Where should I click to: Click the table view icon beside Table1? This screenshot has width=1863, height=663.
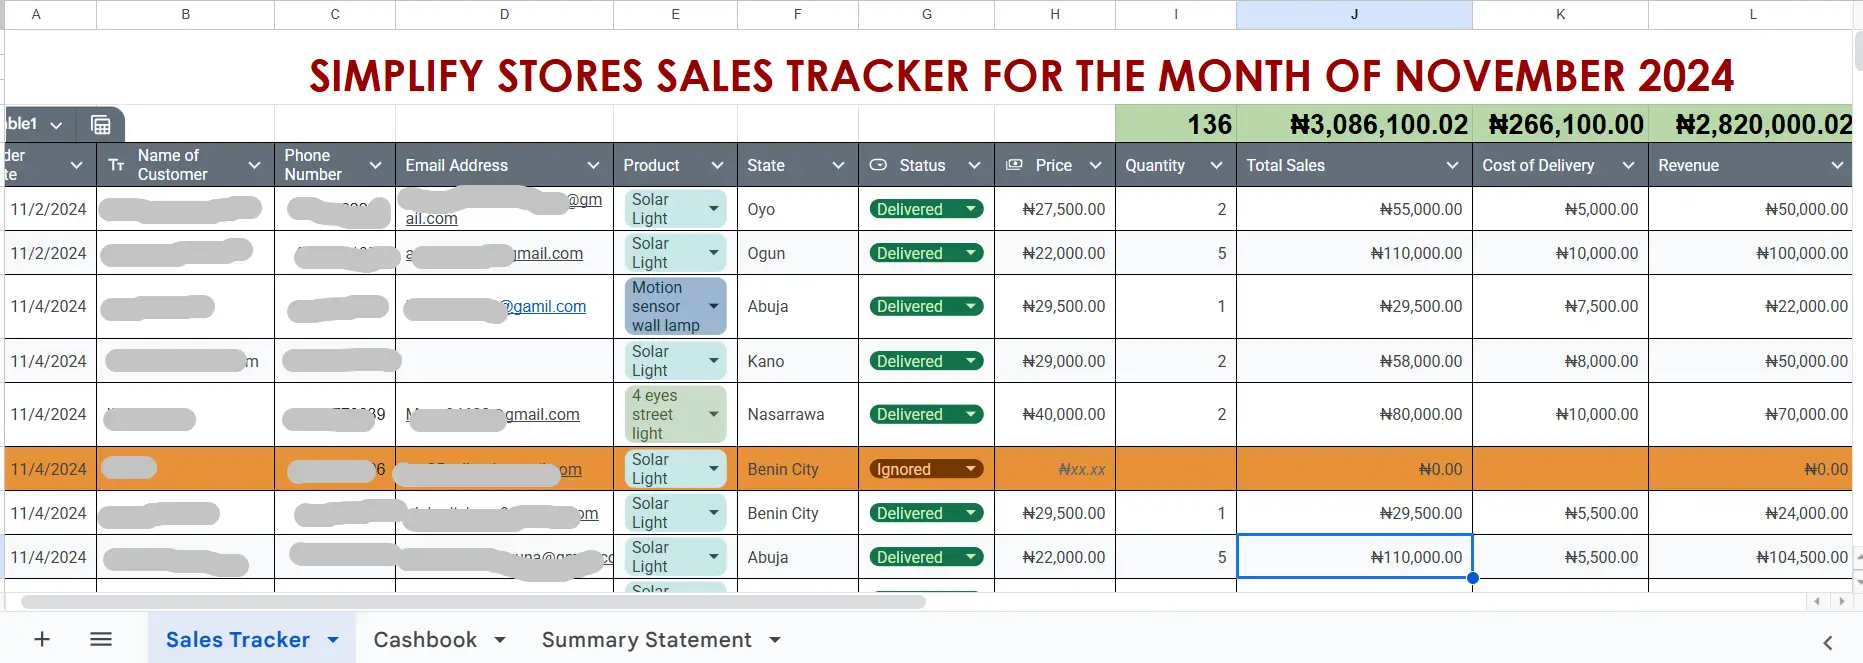[x=101, y=125]
